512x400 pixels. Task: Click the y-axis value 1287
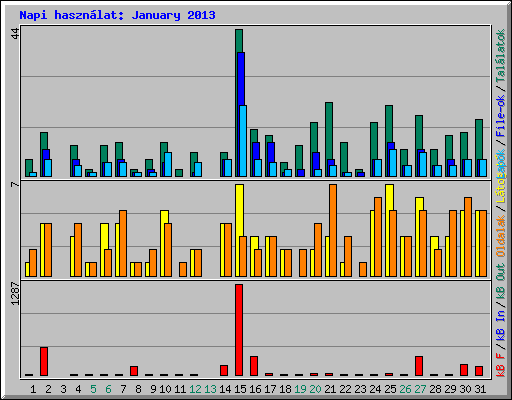[x=15, y=293]
